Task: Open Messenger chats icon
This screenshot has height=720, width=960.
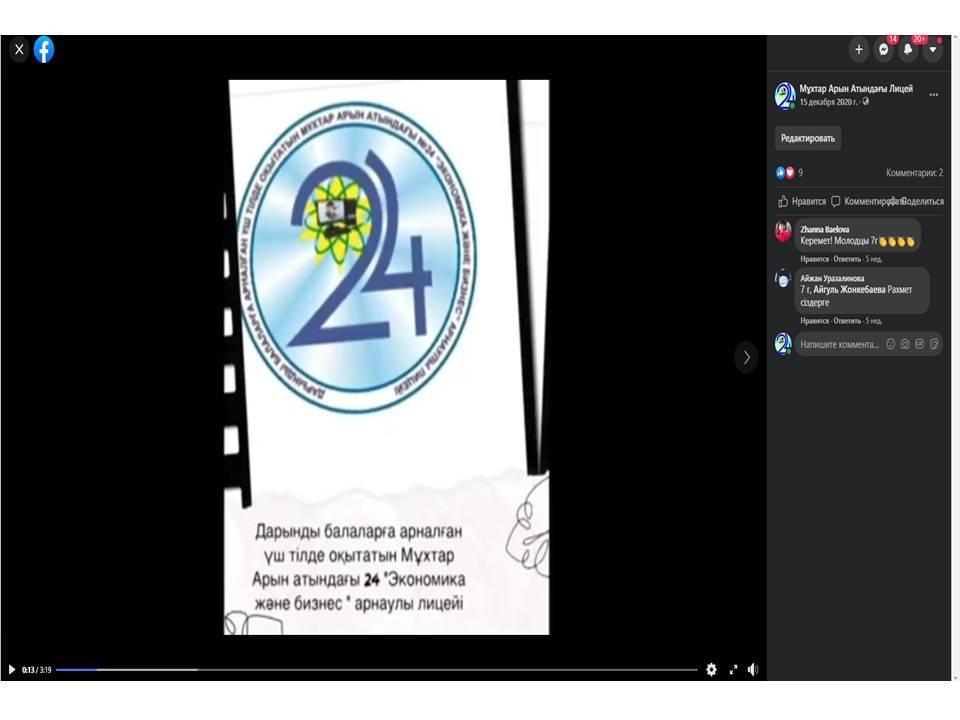Action: pos(883,49)
